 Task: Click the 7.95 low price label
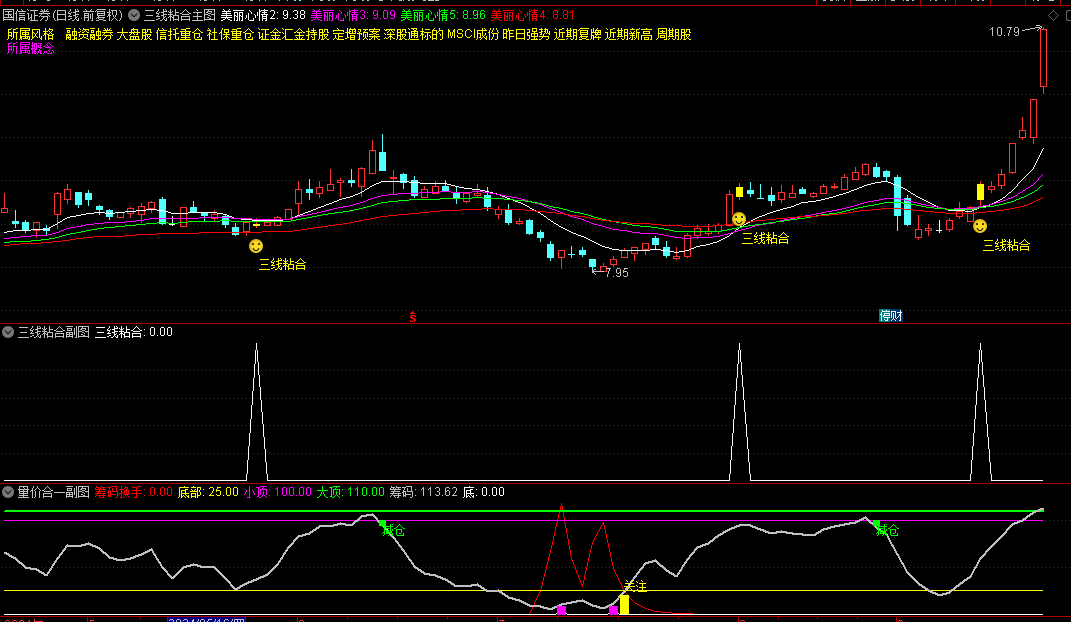click(617, 272)
